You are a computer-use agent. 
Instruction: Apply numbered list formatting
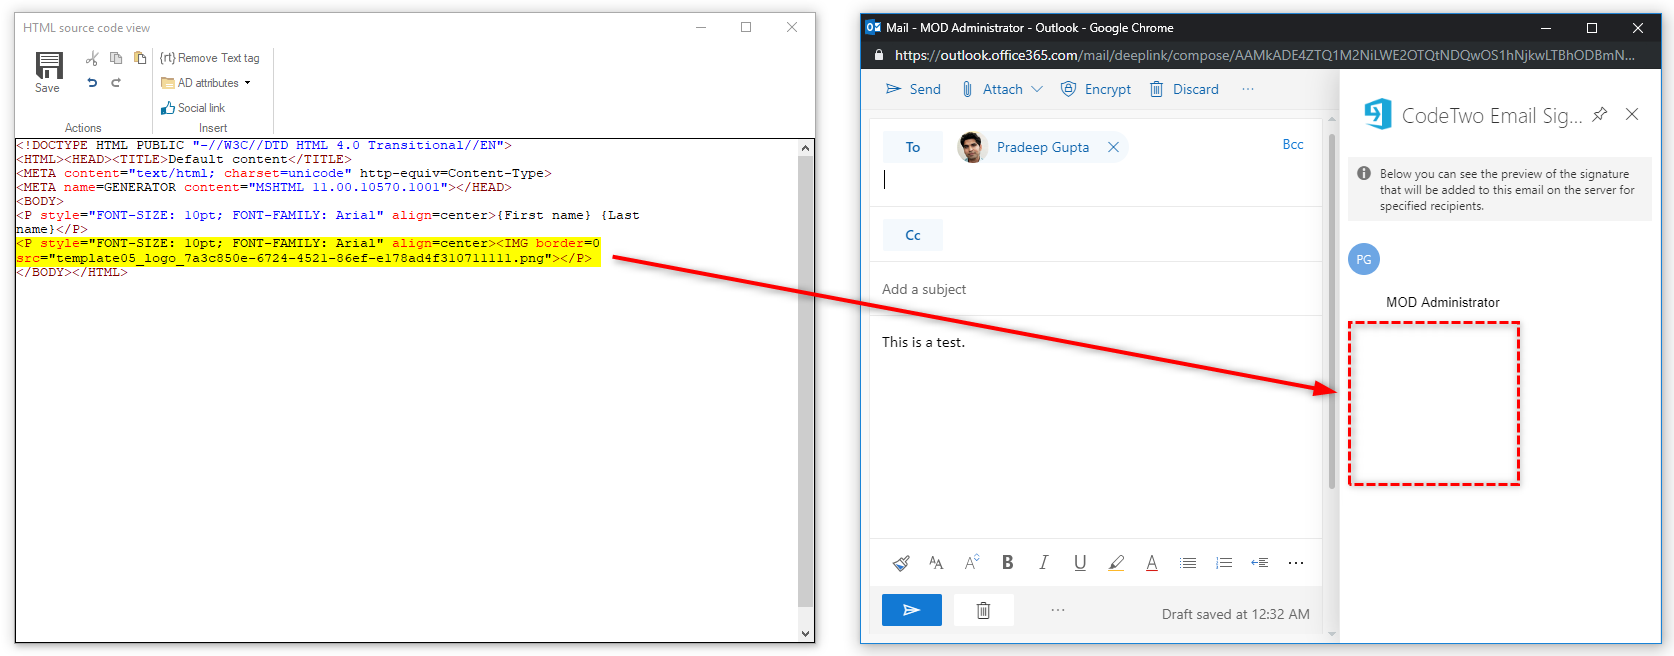[1224, 563]
